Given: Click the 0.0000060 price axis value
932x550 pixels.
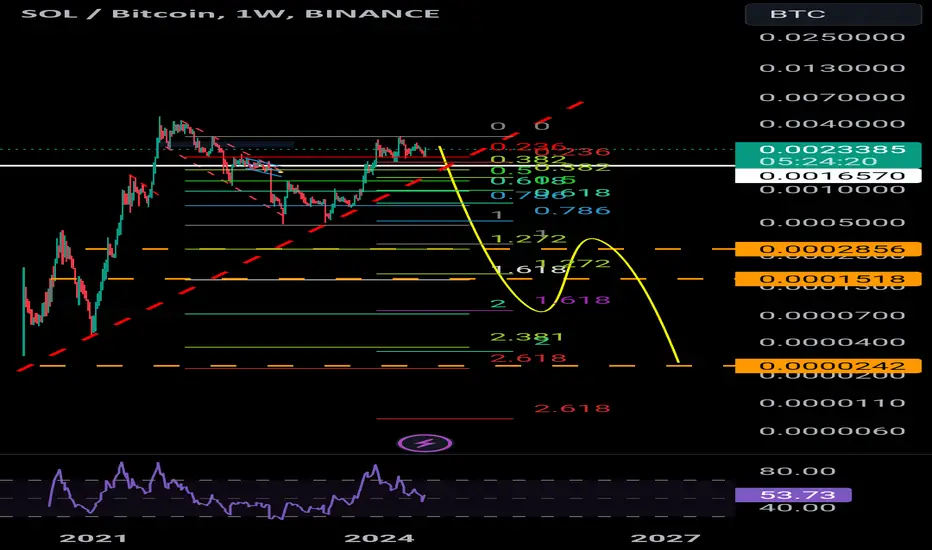Looking at the screenshot, I should pos(832,430).
